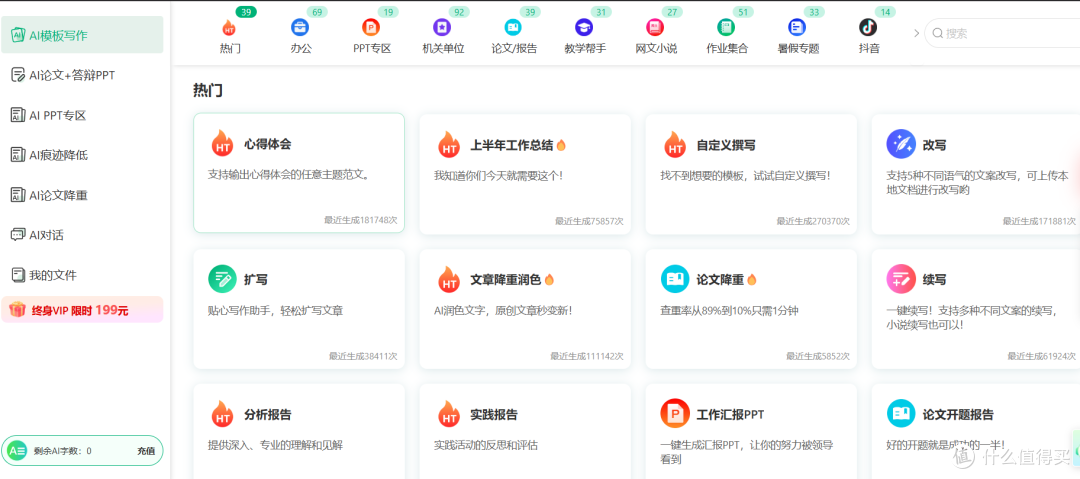Image resolution: width=1080 pixels, height=479 pixels.
Task: Expand more categories with the right chevron
Action: pos(916,32)
